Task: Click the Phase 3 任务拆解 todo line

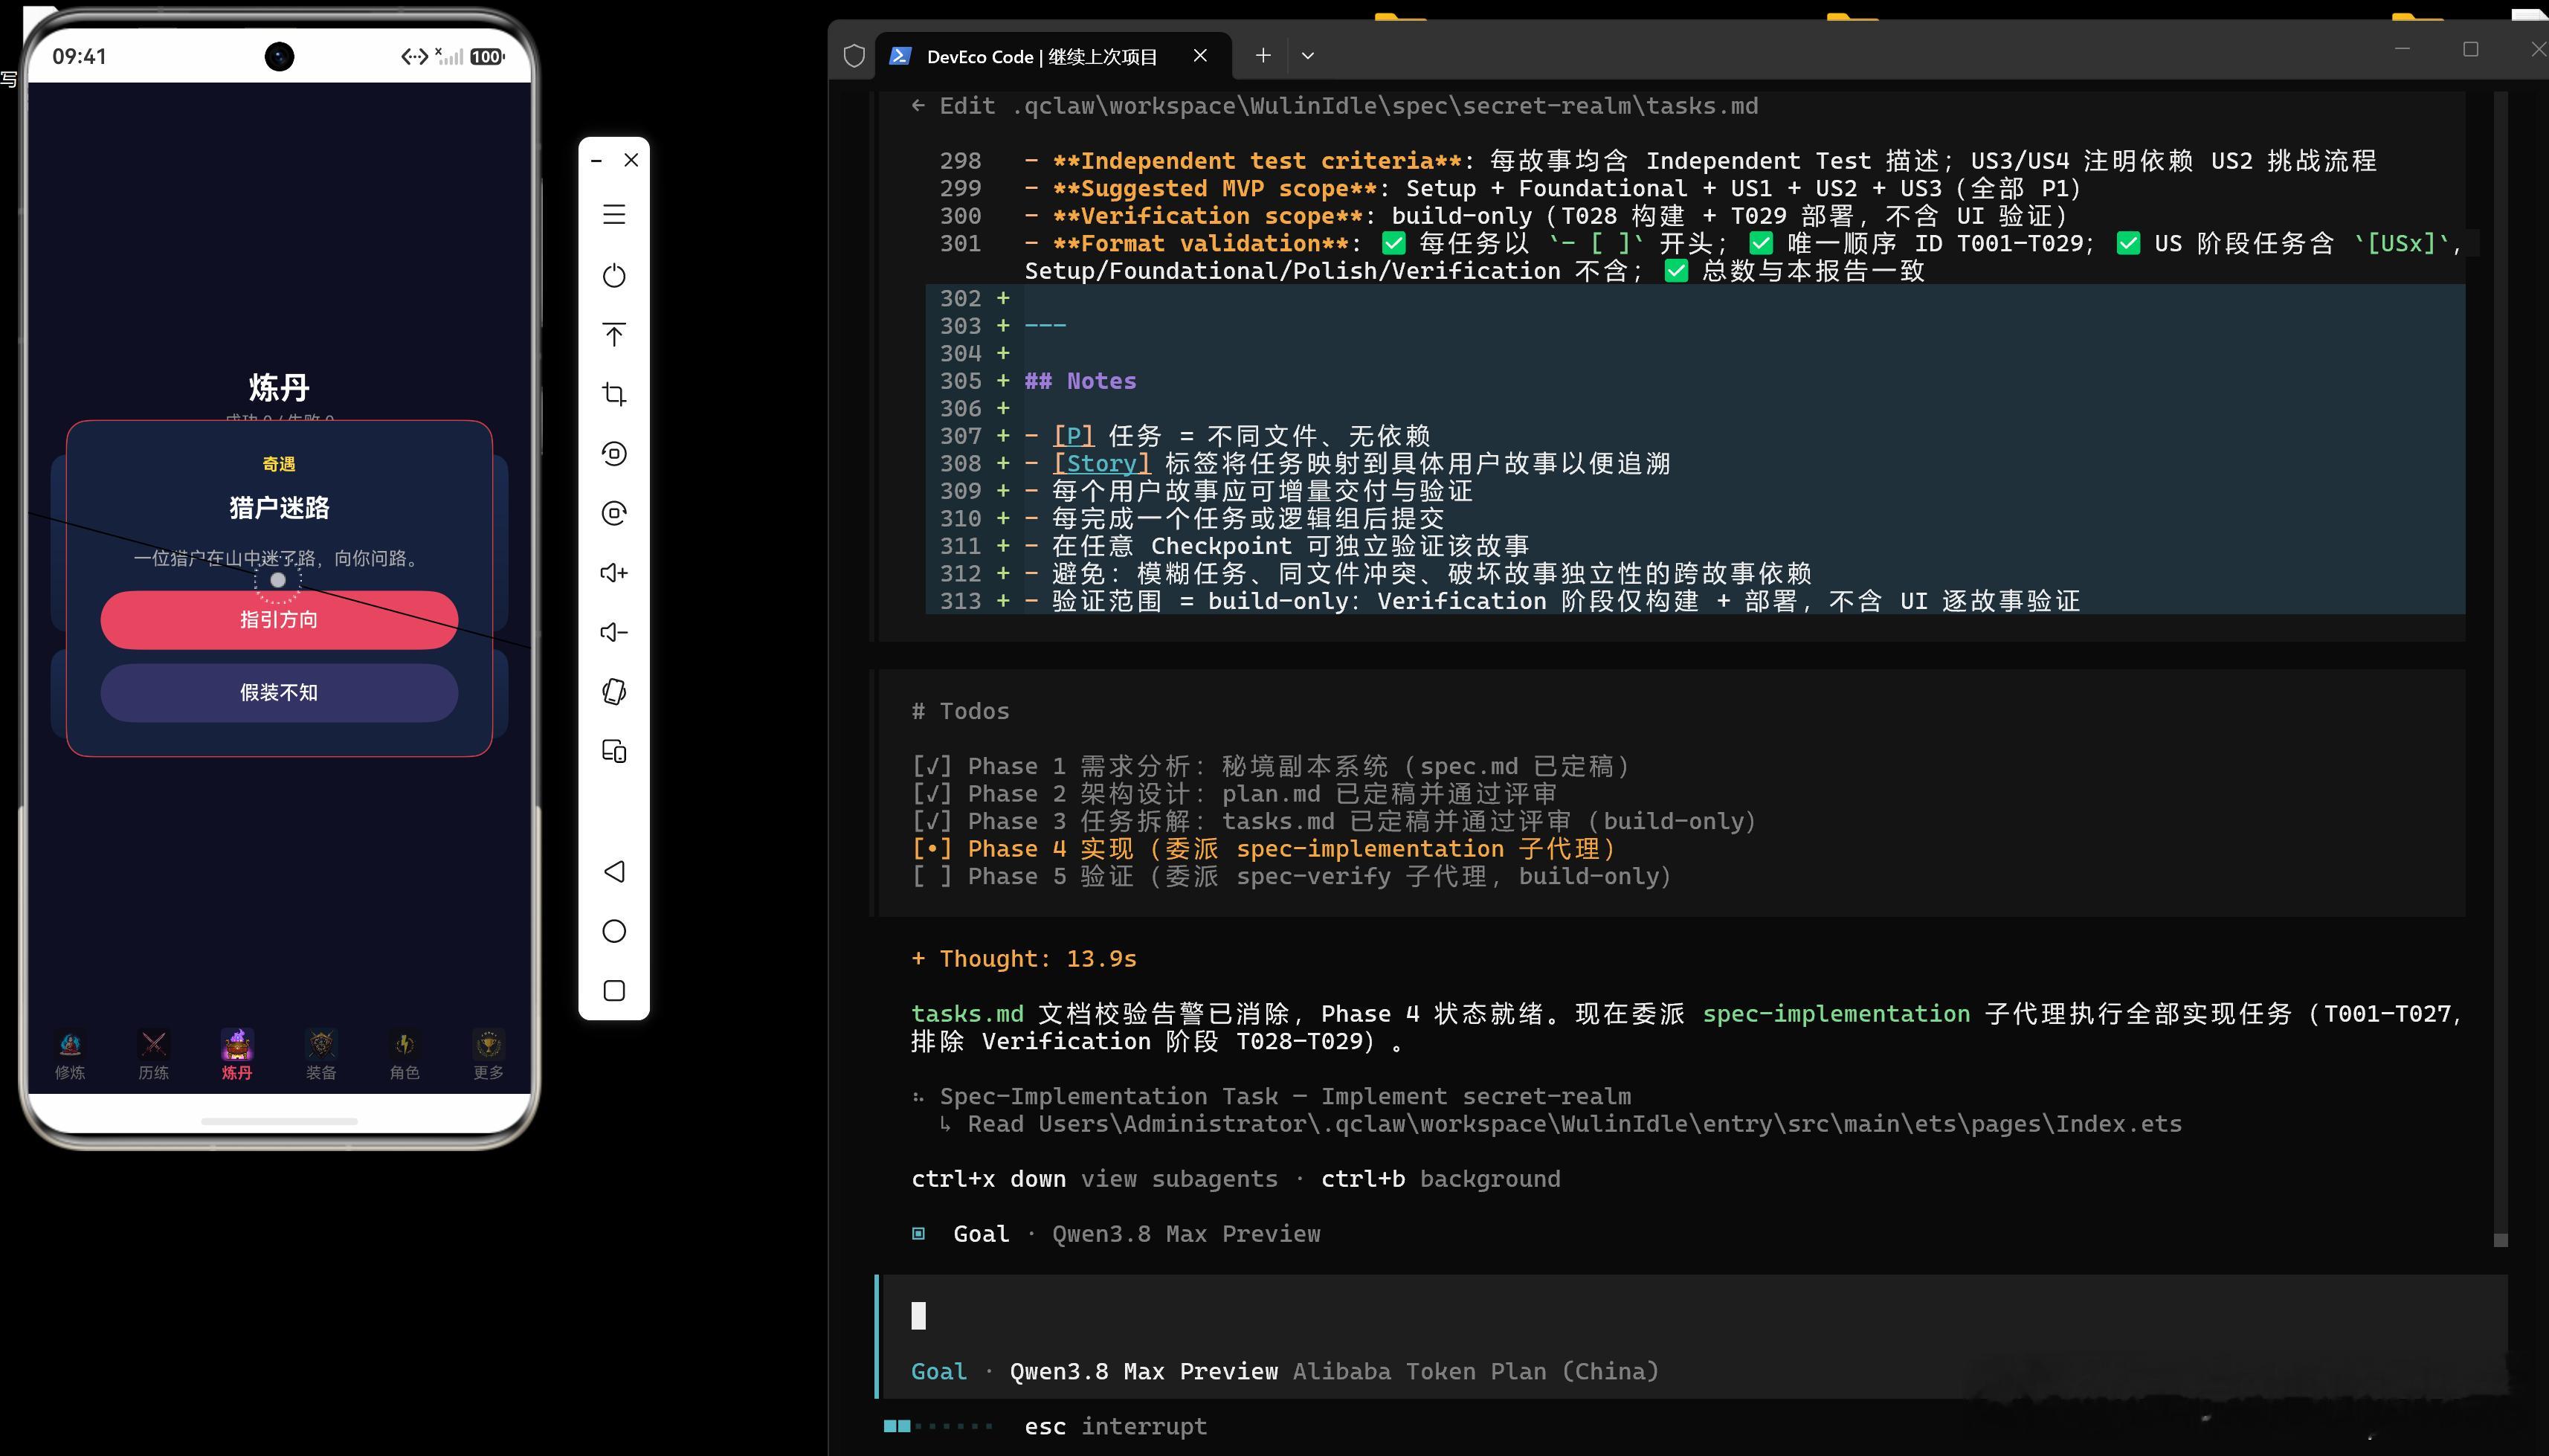Action: pos(1334,822)
